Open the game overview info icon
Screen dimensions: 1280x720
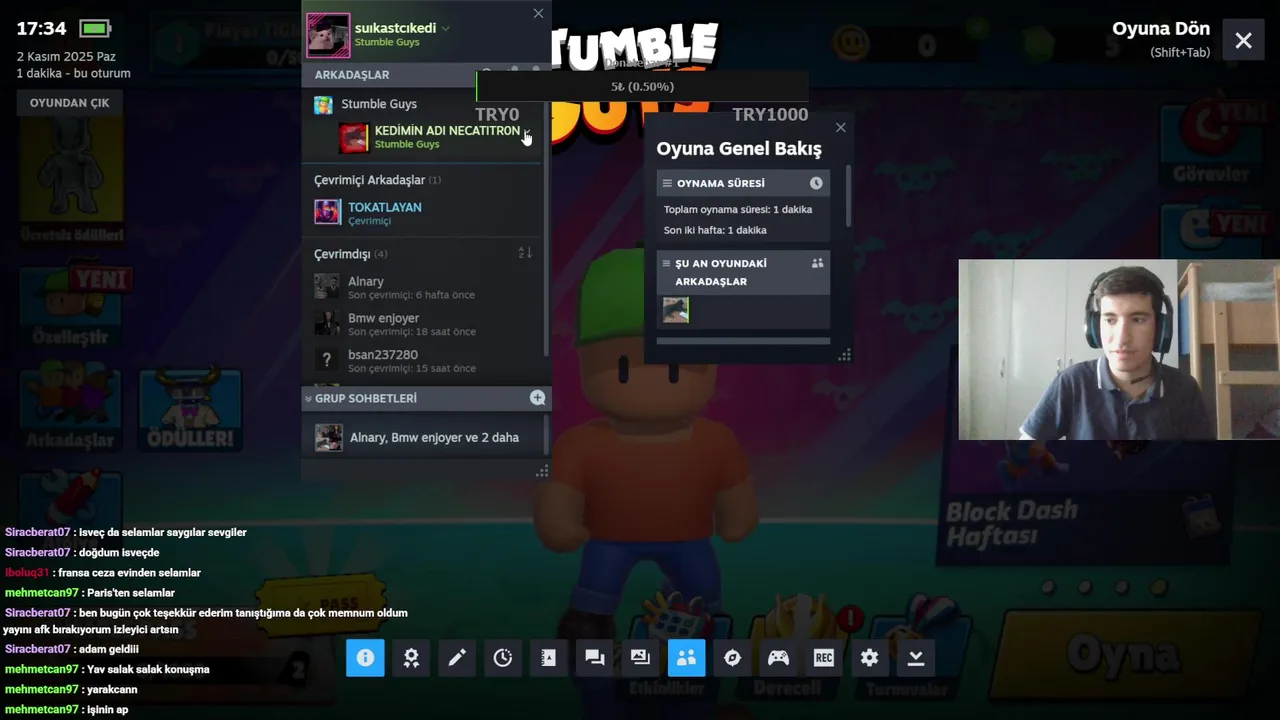(x=365, y=658)
